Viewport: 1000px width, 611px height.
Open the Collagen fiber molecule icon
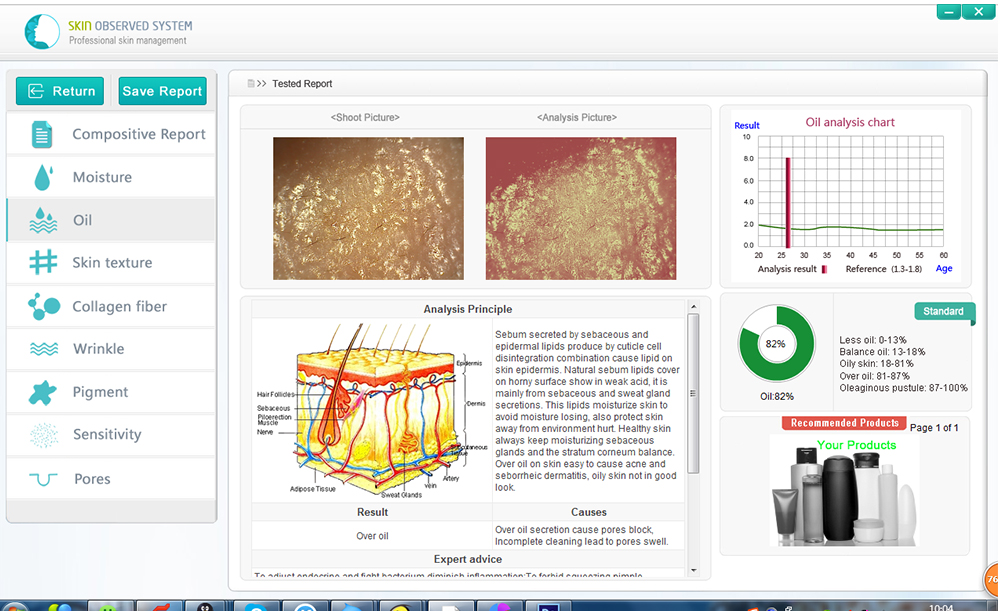tap(43, 306)
